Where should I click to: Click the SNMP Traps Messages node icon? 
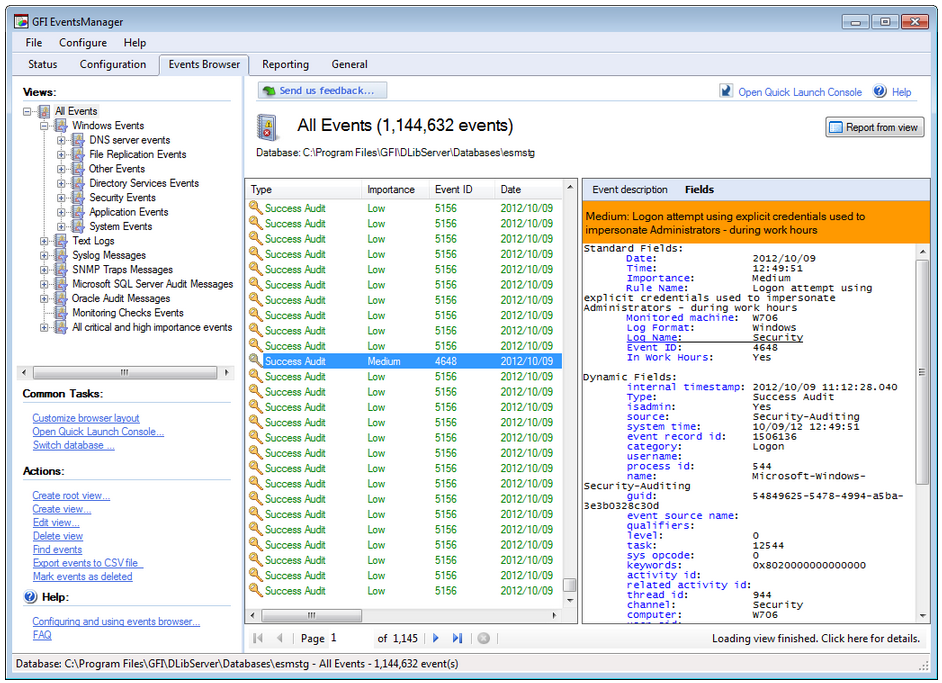click(61, 270)
